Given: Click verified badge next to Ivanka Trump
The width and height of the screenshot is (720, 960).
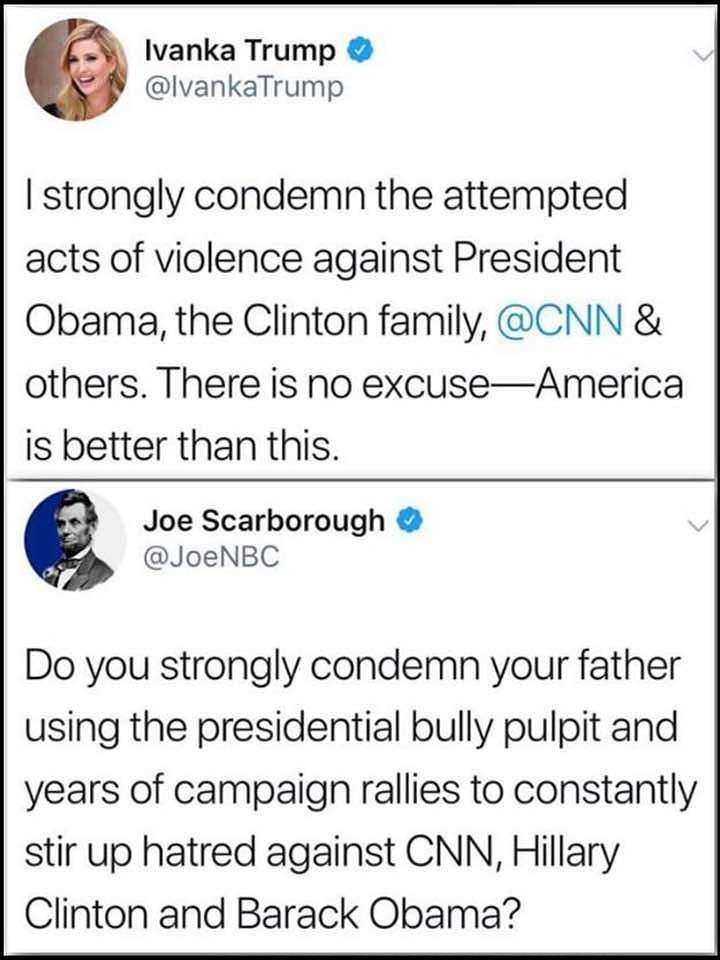Looking at the screenshot, I should (x=359, y=50).
